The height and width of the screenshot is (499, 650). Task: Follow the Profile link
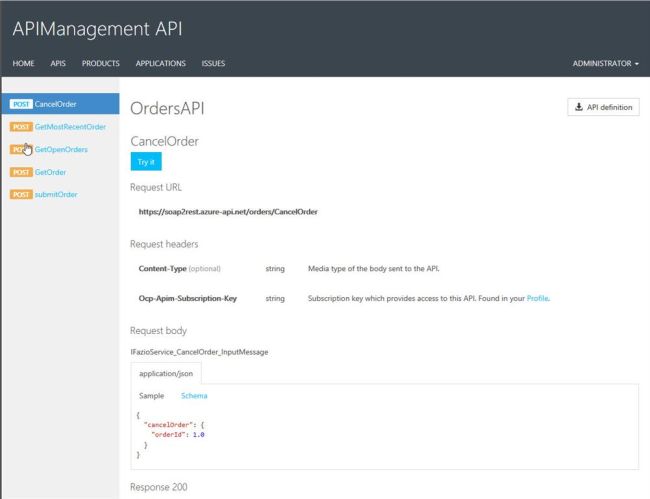click(x=538, y=298)
